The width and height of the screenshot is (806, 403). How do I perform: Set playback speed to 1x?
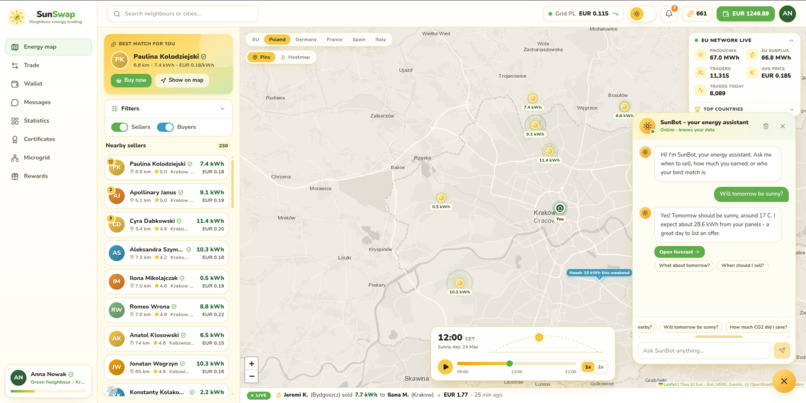[588, 367]
